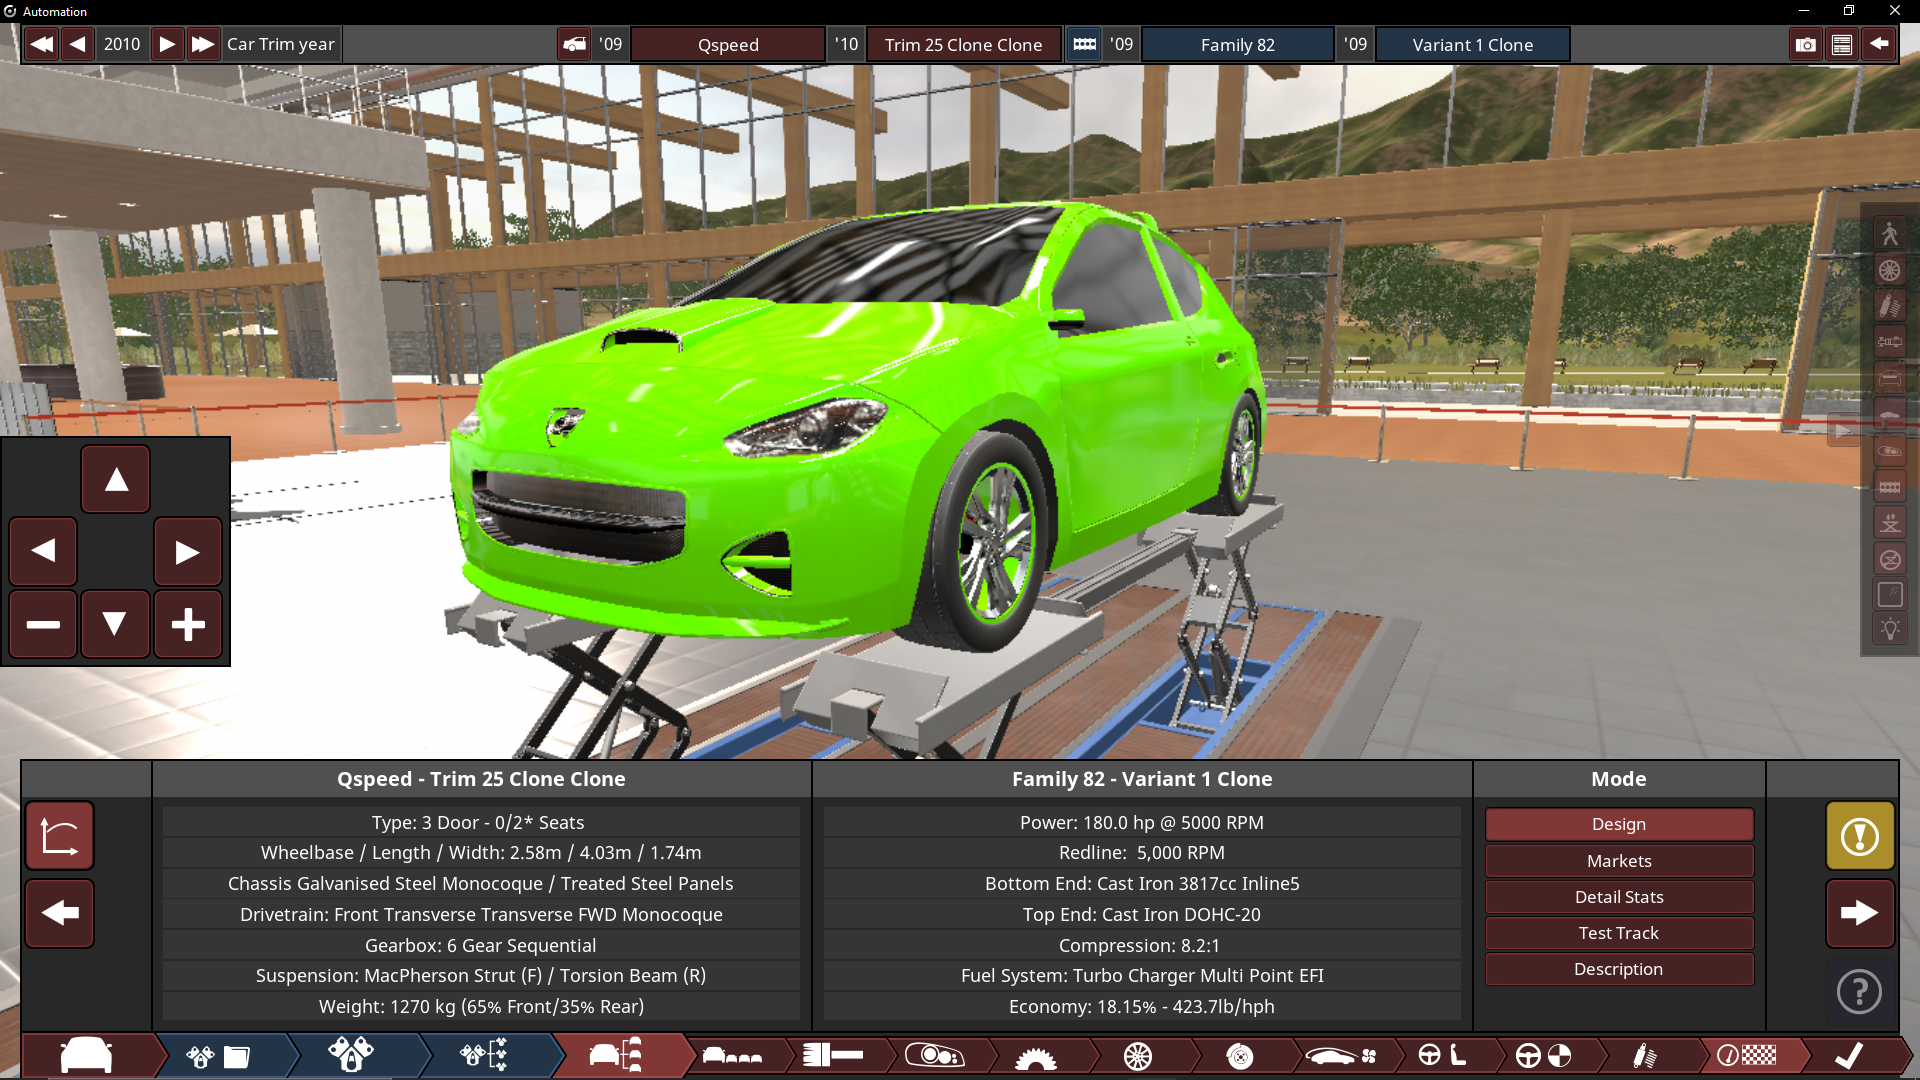Screen dimensions: 1920x1080
Task: Take a screenshot with the camera icon
Action: [1805, 44]
